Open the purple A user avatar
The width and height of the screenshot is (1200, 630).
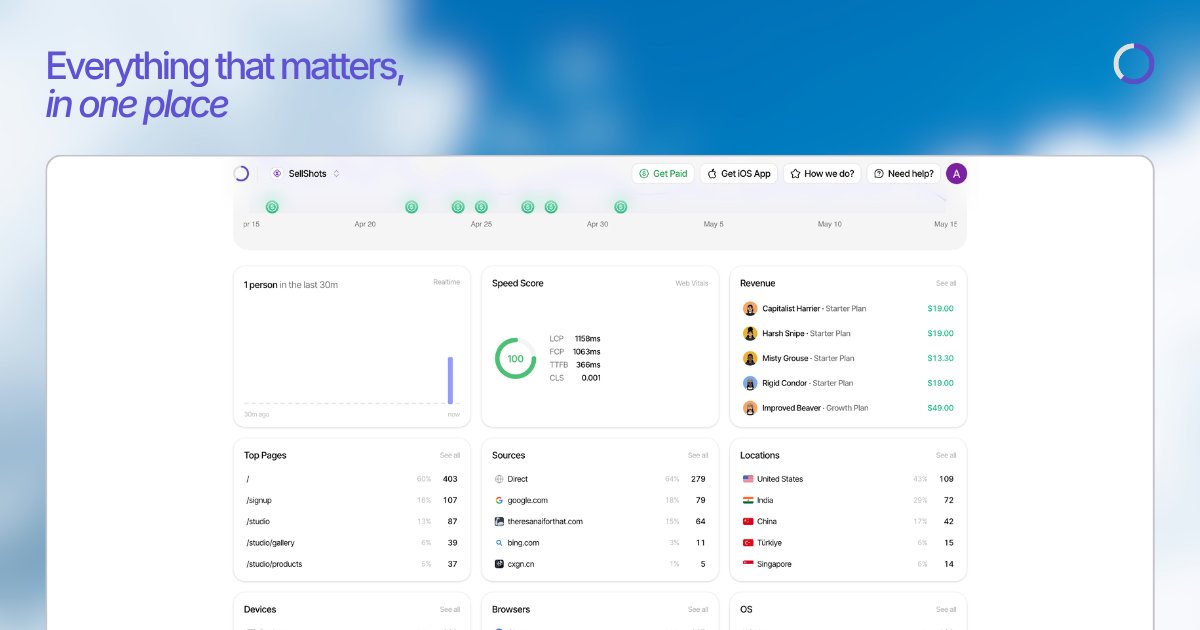click(x=957, y=173)
